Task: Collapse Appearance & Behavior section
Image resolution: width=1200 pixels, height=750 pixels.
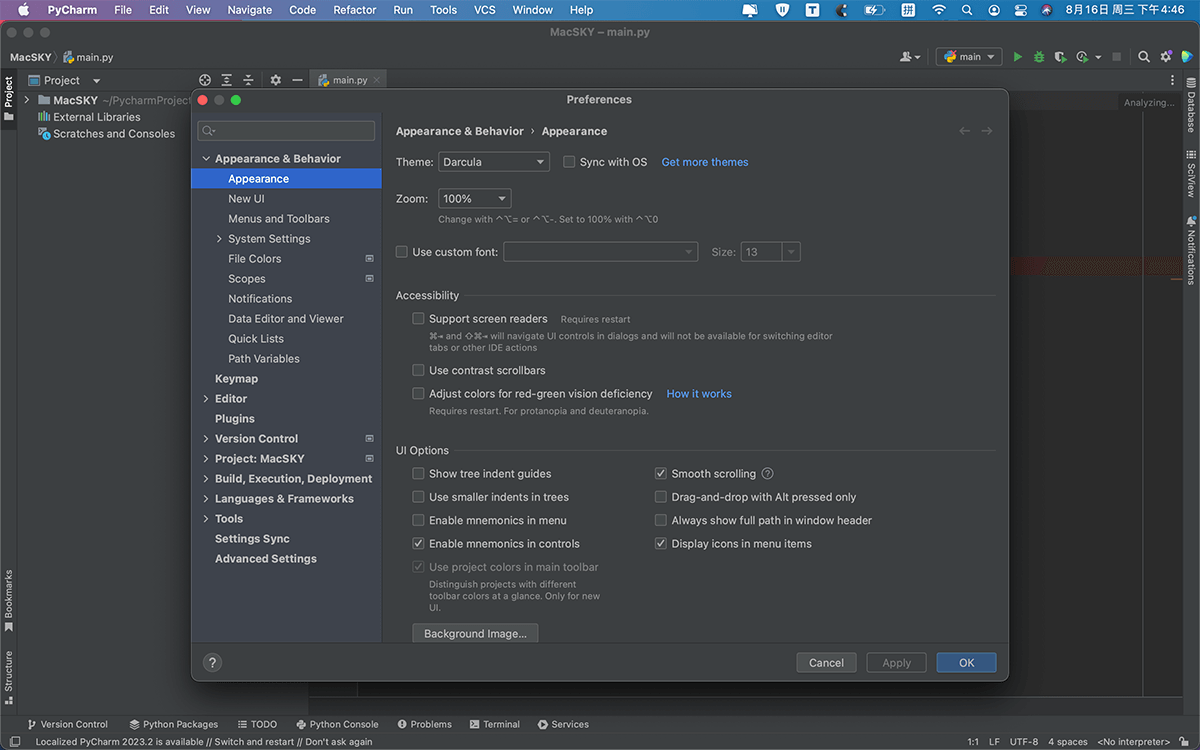Action: coord(206,159)
